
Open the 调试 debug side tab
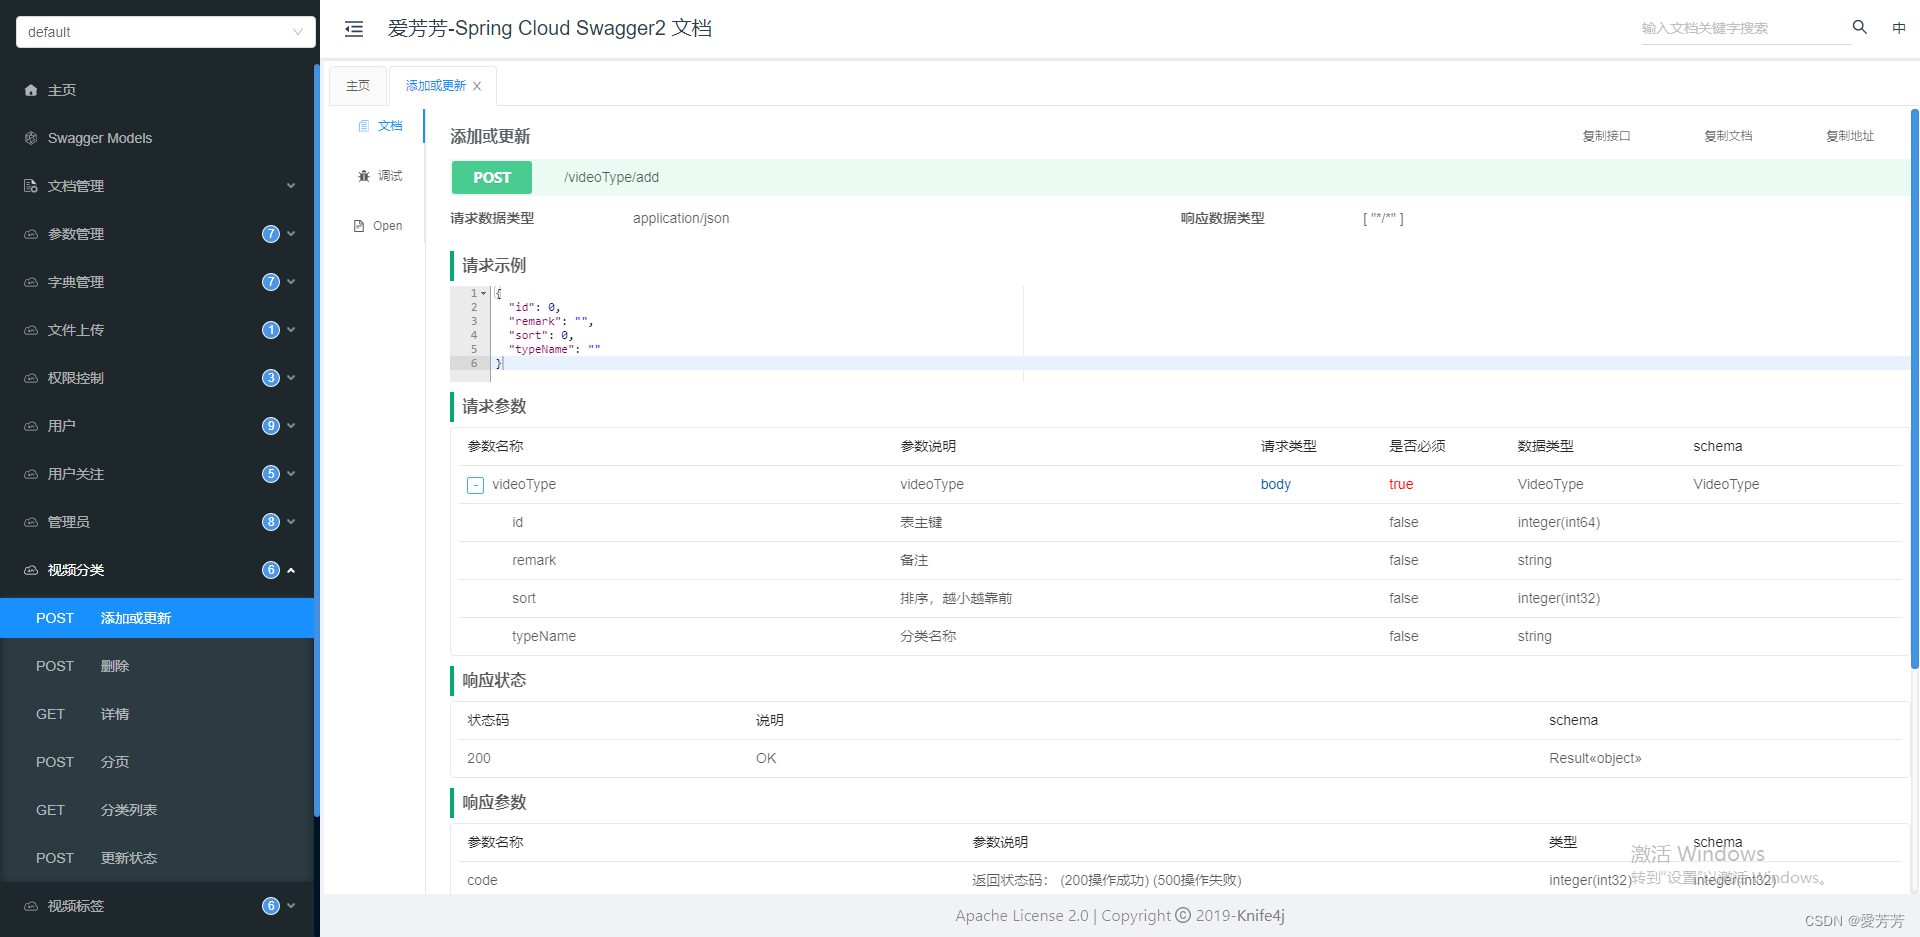[380, 176]
